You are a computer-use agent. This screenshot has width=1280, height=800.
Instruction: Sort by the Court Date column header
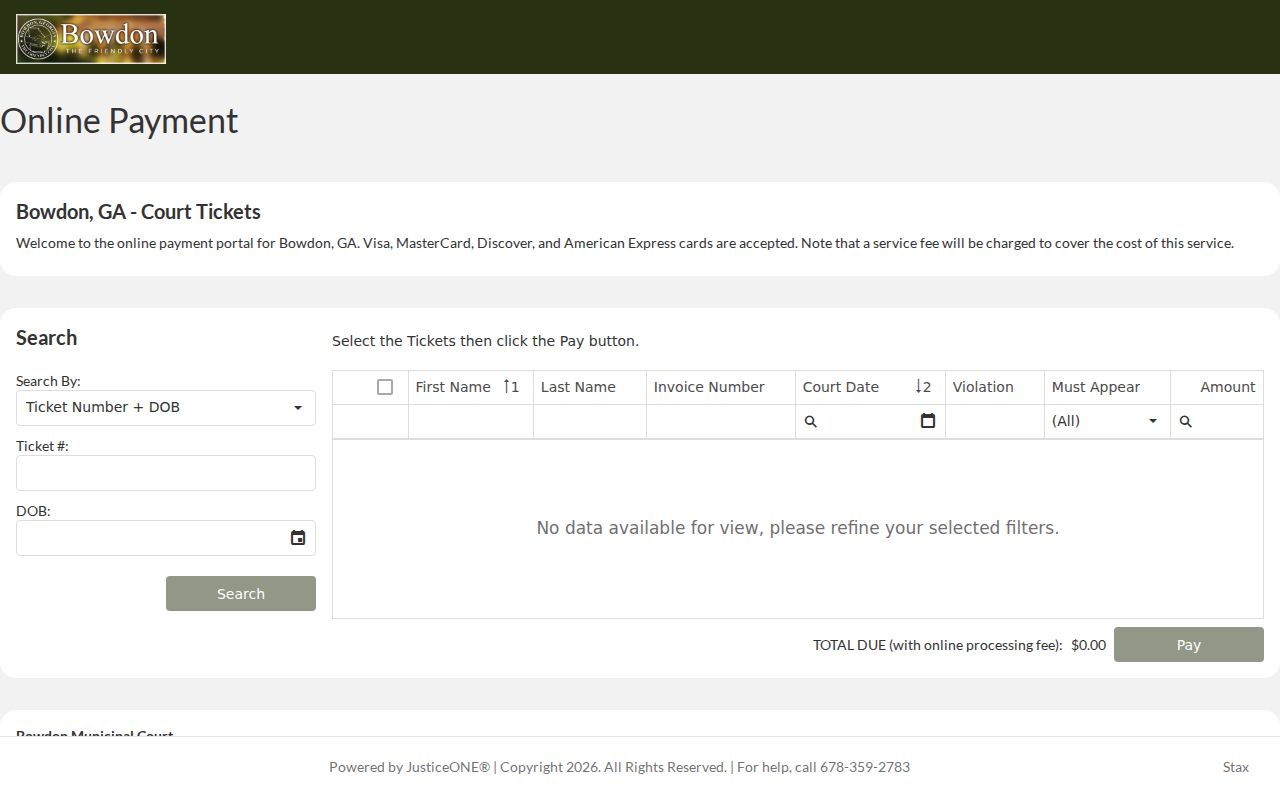(x=870, y=387)
